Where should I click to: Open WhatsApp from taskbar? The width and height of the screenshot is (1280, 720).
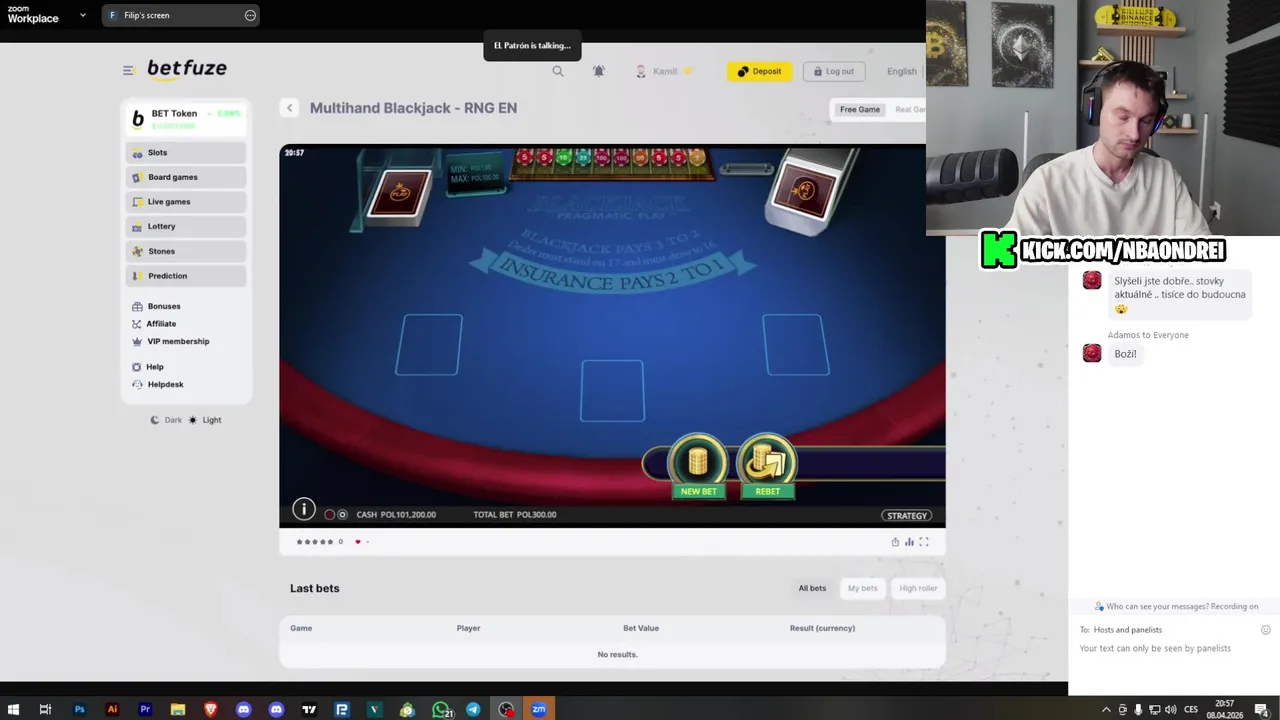(441, 710)
